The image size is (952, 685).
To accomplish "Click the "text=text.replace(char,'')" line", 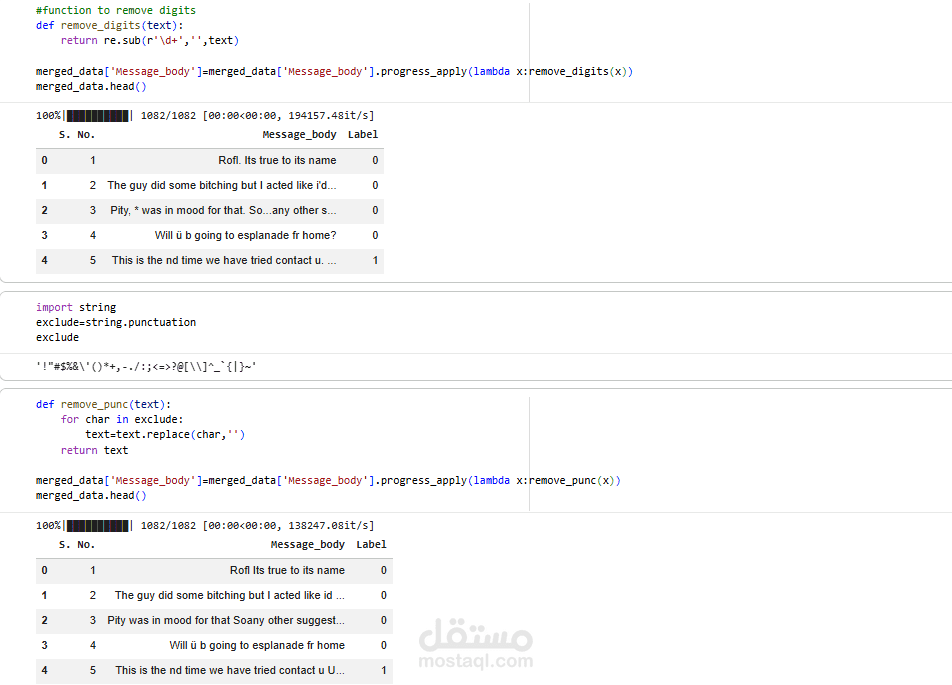I will click(x=165, y=435).
